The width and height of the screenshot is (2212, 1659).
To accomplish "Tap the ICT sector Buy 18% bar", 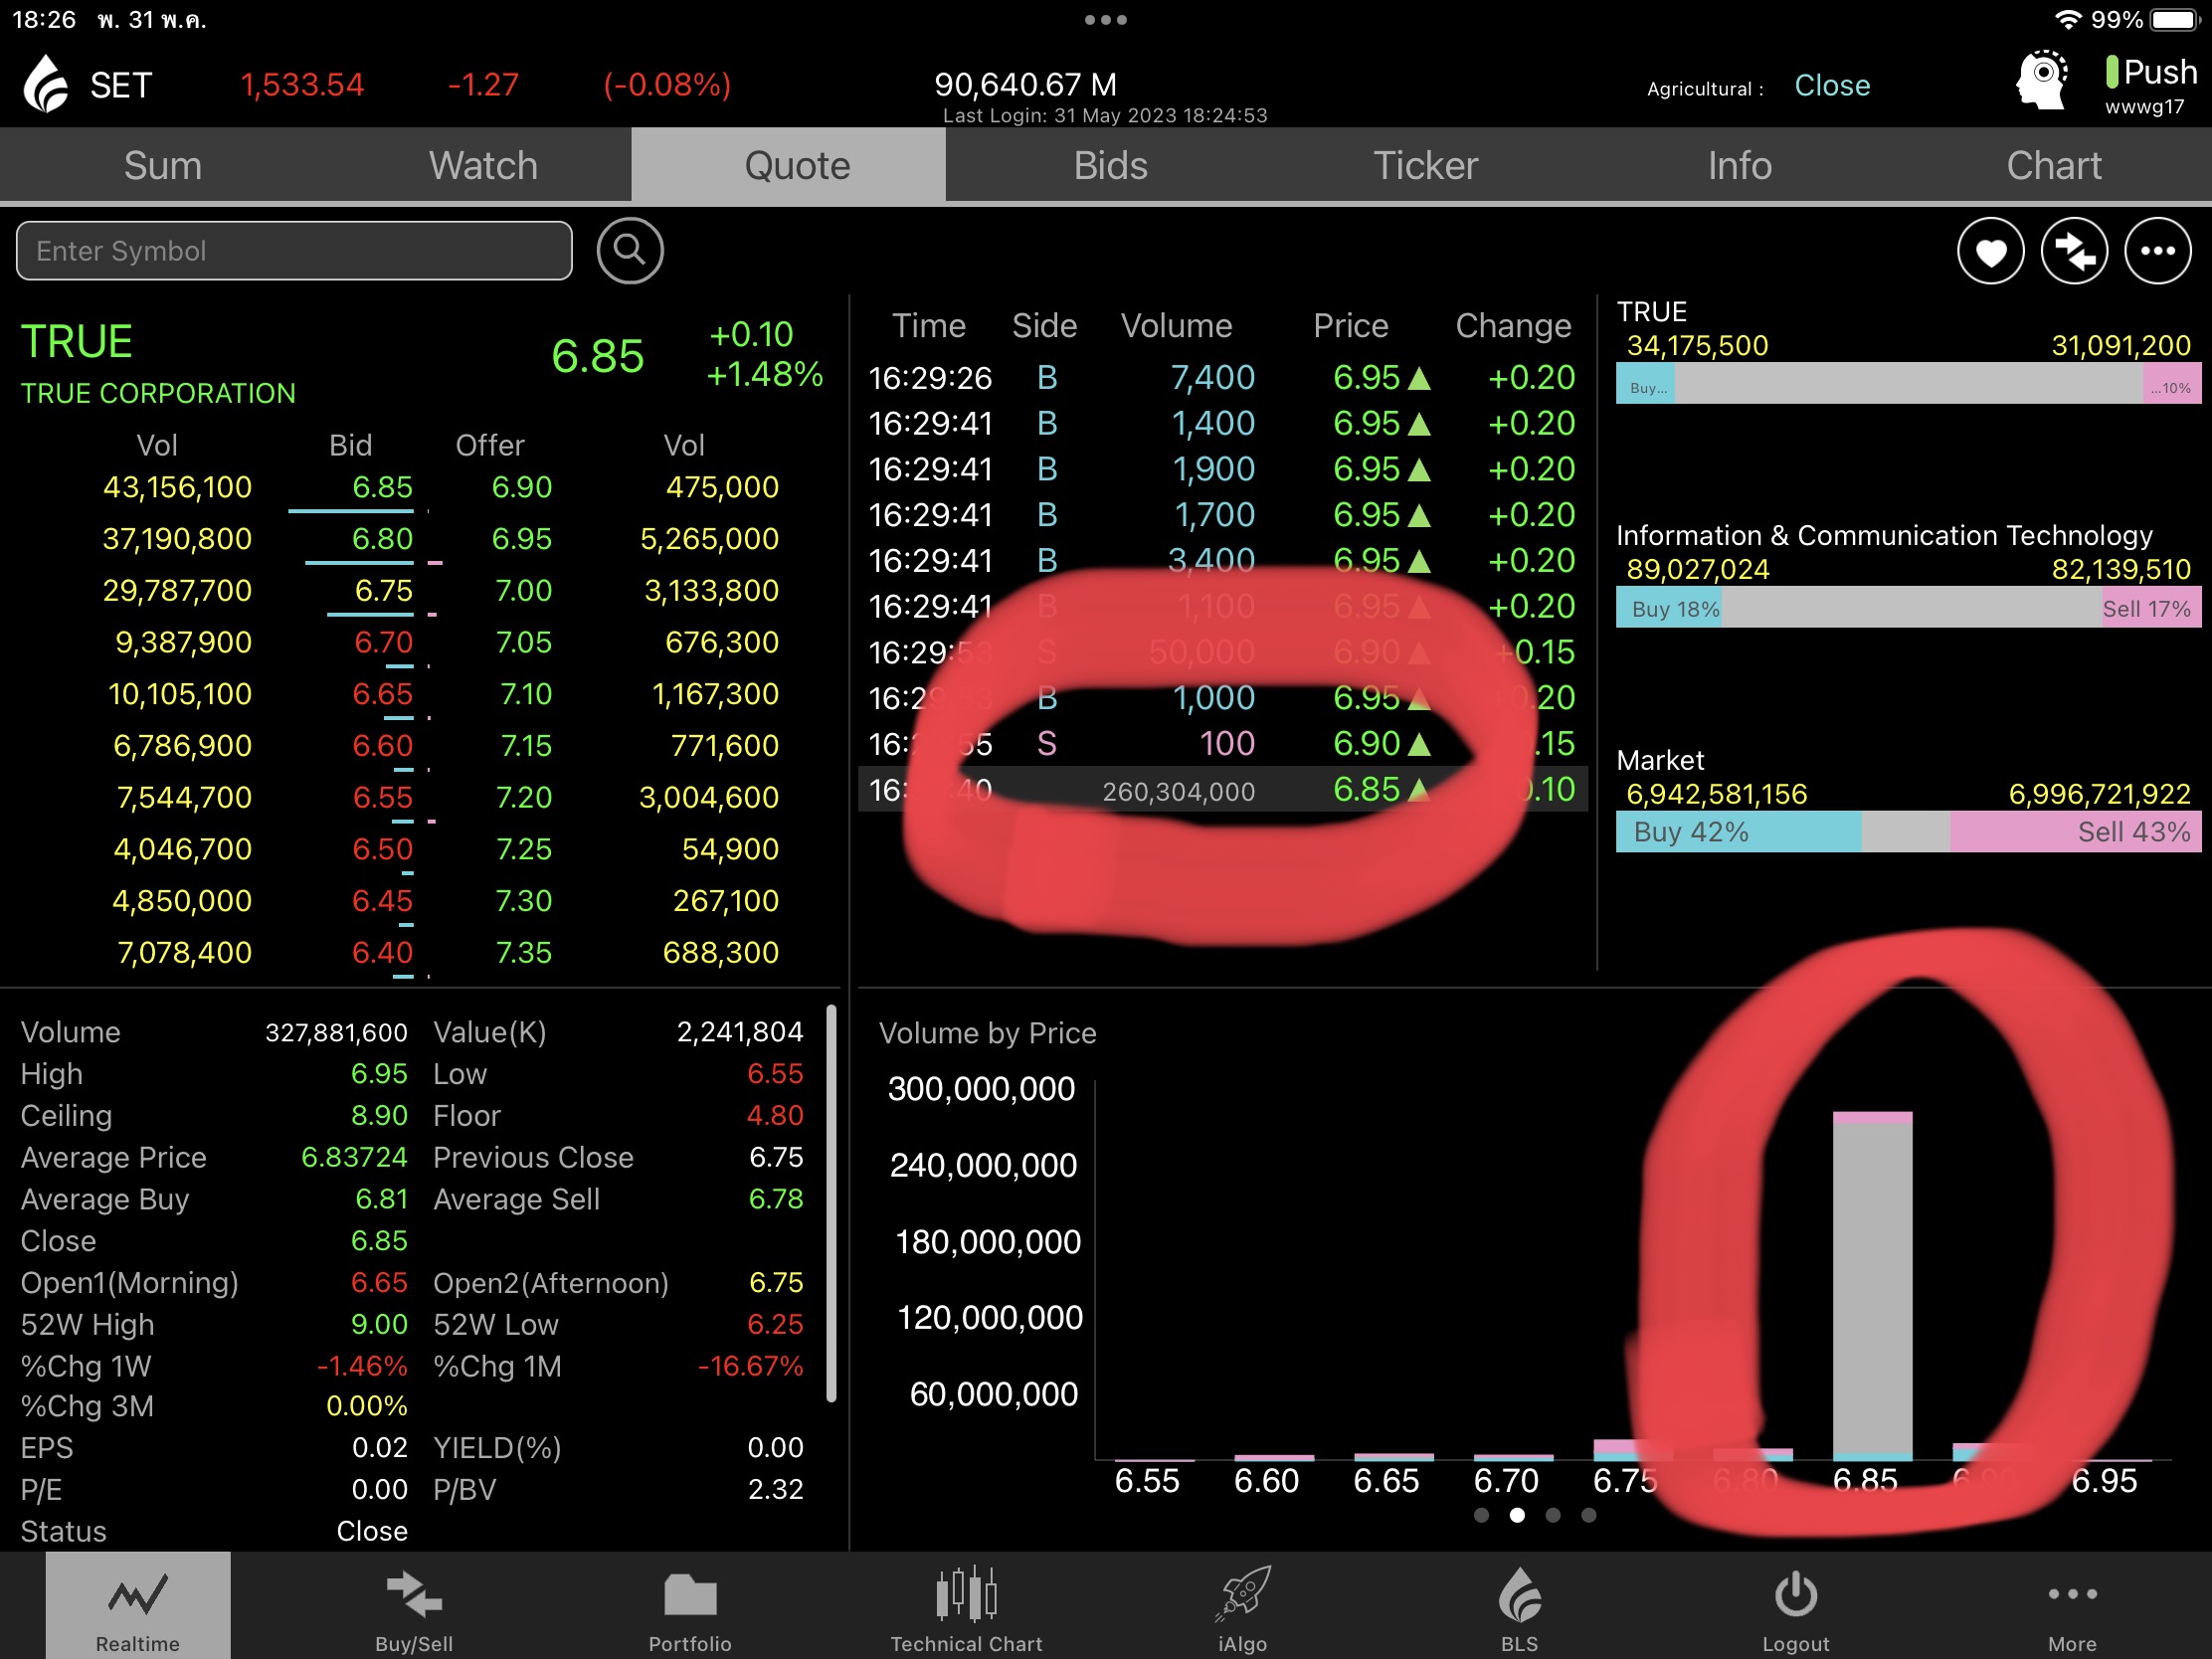I will 1669,608.
